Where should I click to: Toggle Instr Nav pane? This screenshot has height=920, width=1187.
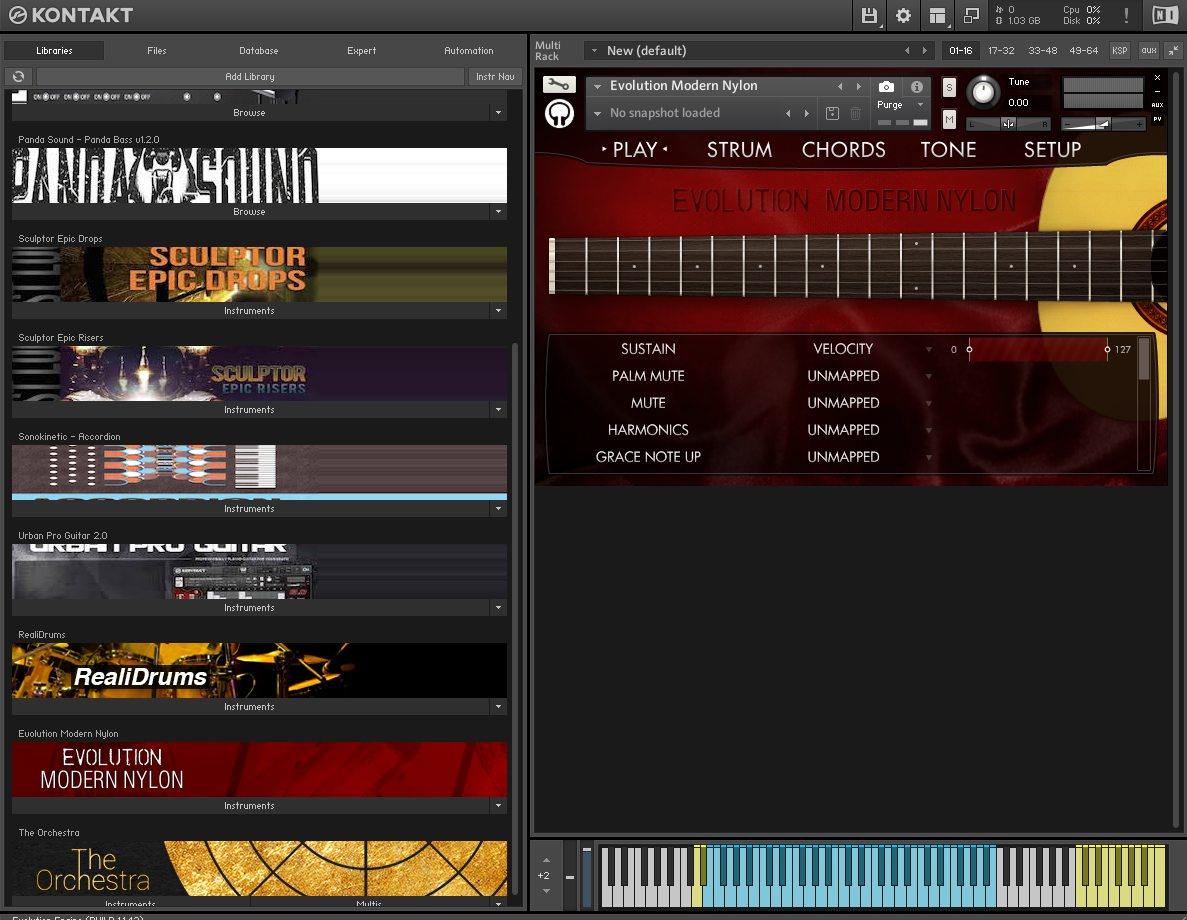point(495,76)
